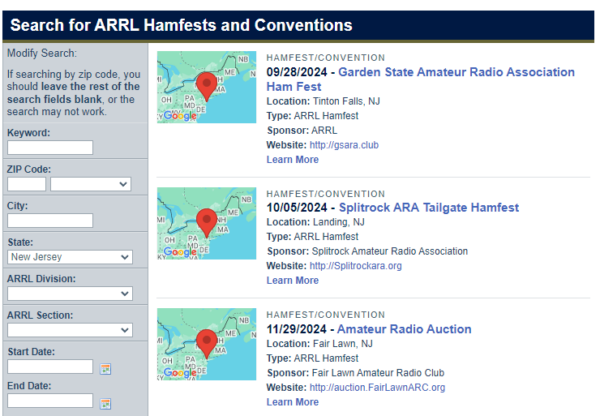Screen dimensions: 600x416
Task: Click the Garden State hamfest map thumbnail
Action: (x=206, y=87)
